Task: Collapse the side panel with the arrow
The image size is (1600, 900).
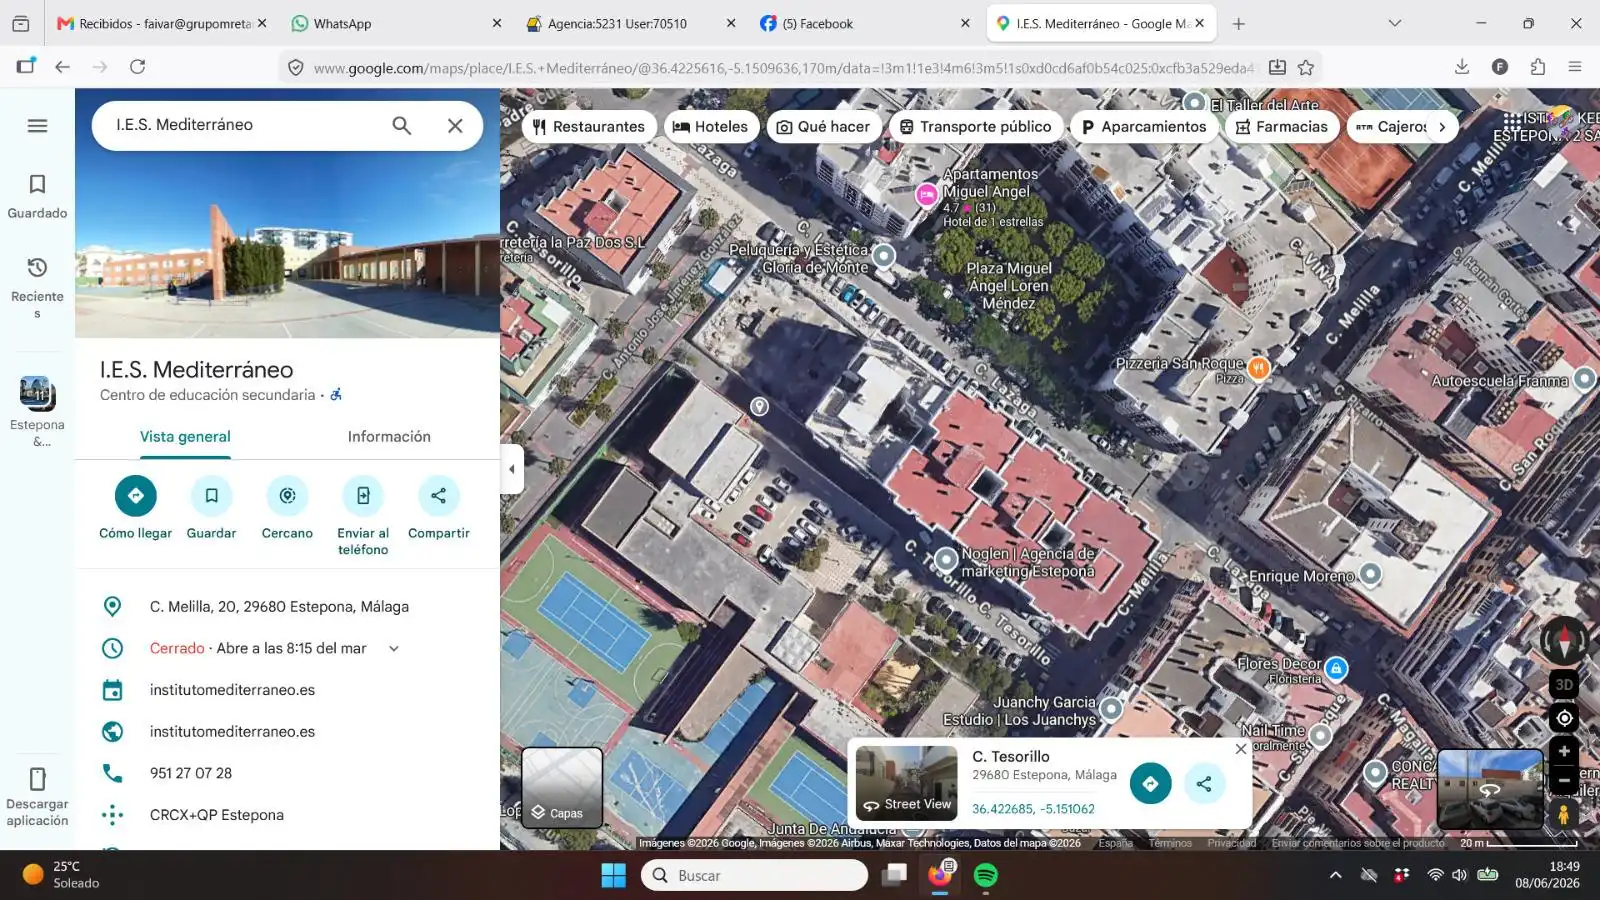Action: (x=512, y=469)
